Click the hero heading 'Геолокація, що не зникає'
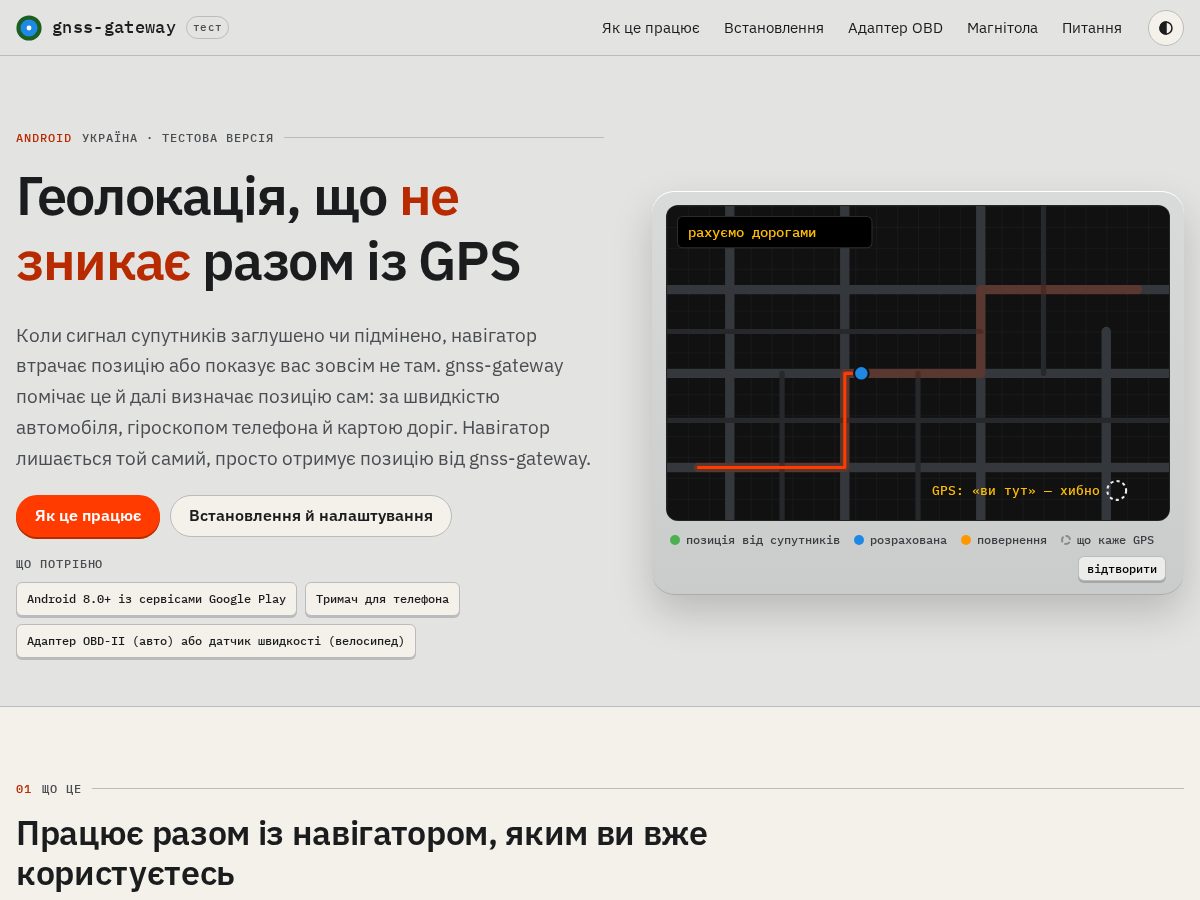This screenshot has height=900, width=1200. [x=268, y=229]
